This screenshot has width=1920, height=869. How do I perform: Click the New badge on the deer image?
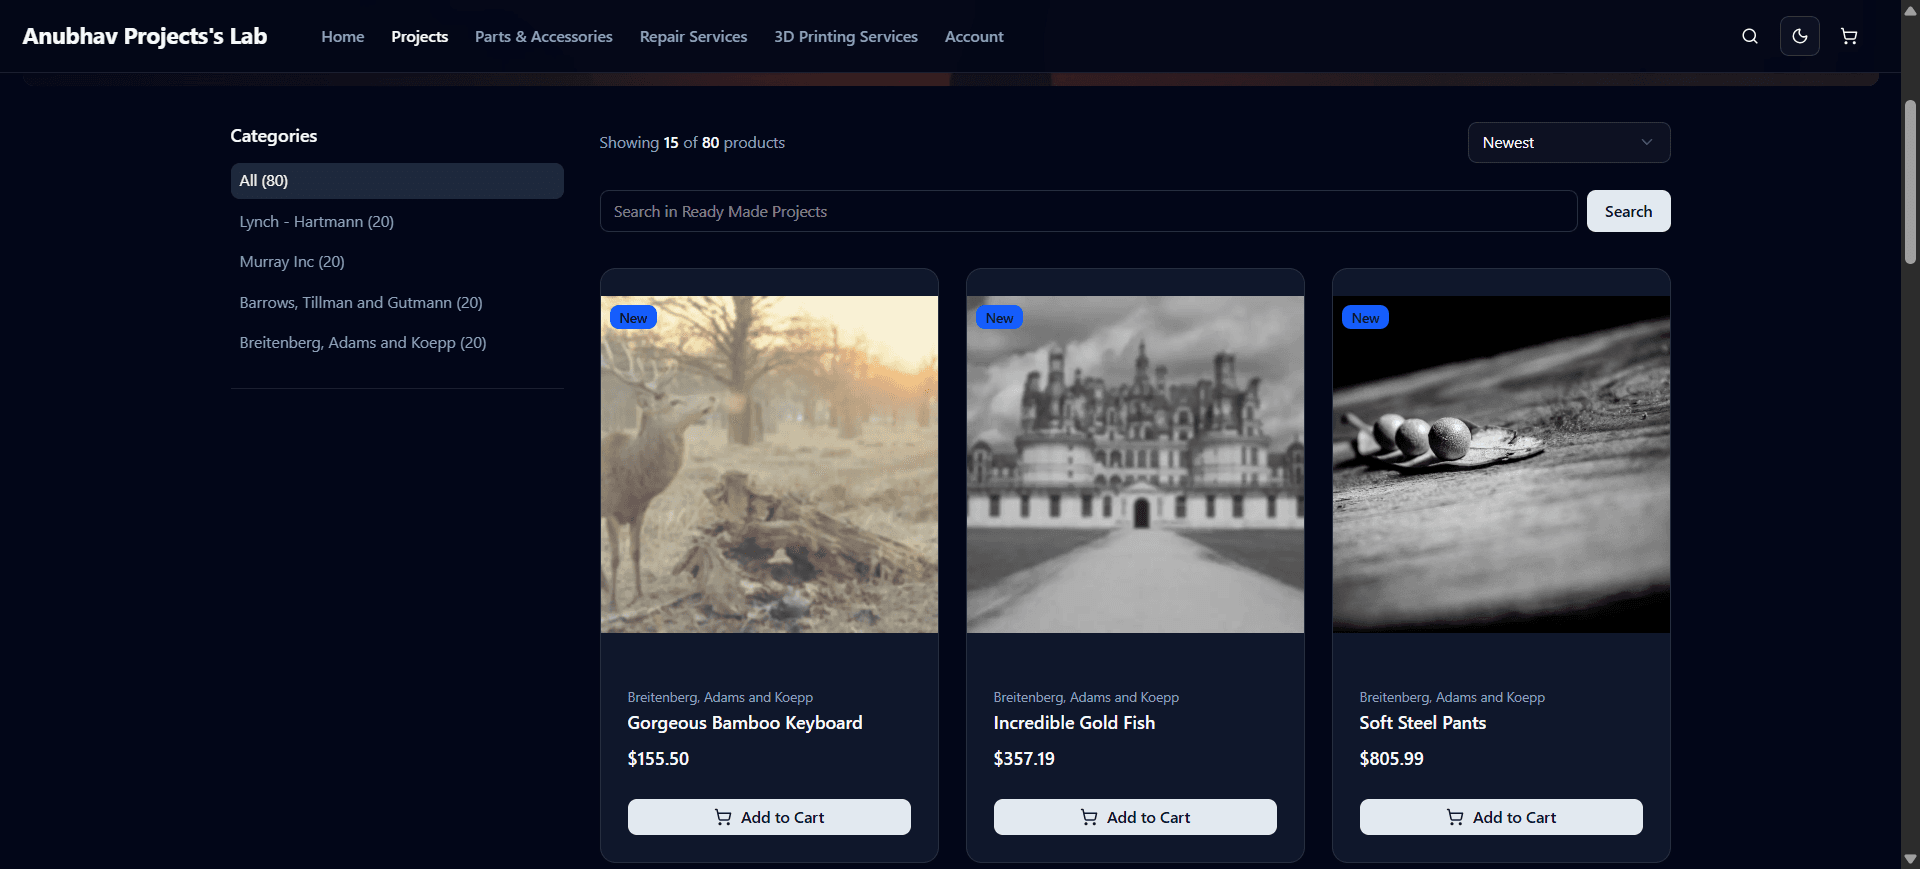633,318
